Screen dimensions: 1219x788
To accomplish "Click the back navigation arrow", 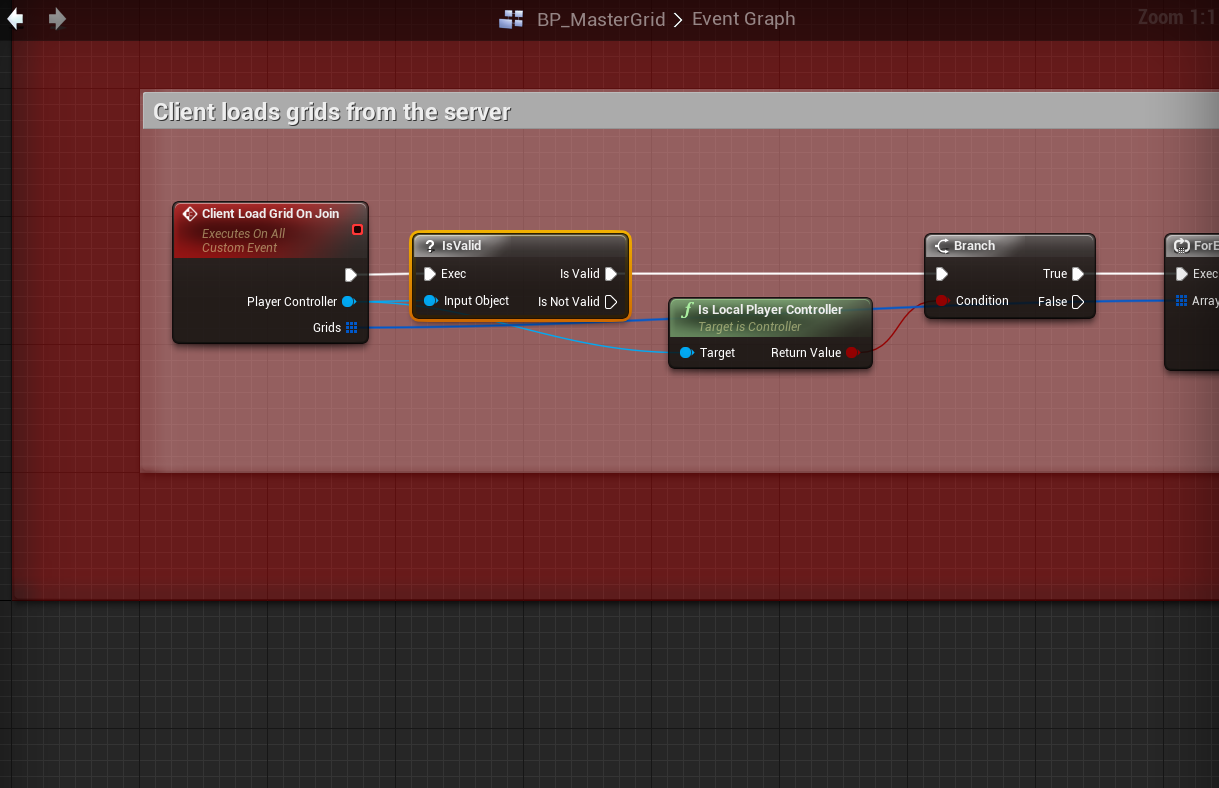I will (15, 19).
